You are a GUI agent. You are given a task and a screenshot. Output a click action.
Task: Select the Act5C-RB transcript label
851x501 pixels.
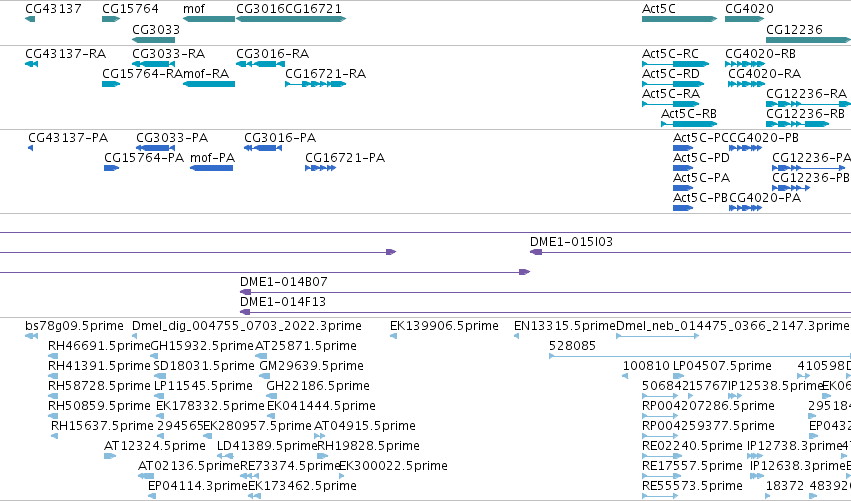click(689, 114)
